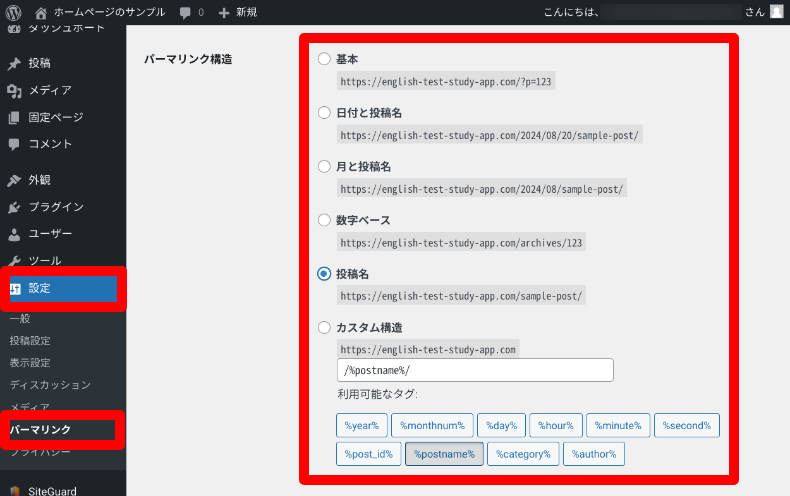Click the 利用可能なタグ label
This screenshot has width=790, height=496.
[x=377, y=394]
